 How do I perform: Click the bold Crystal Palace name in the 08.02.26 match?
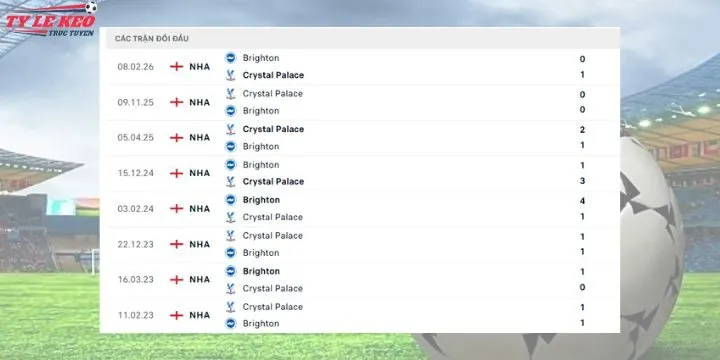click(273, 75)
